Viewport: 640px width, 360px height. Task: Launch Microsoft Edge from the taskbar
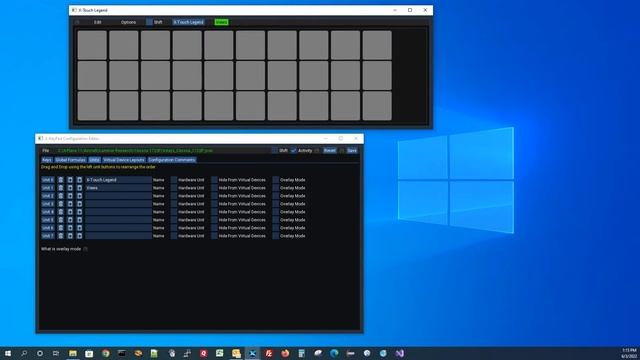(x=334, y=353)
